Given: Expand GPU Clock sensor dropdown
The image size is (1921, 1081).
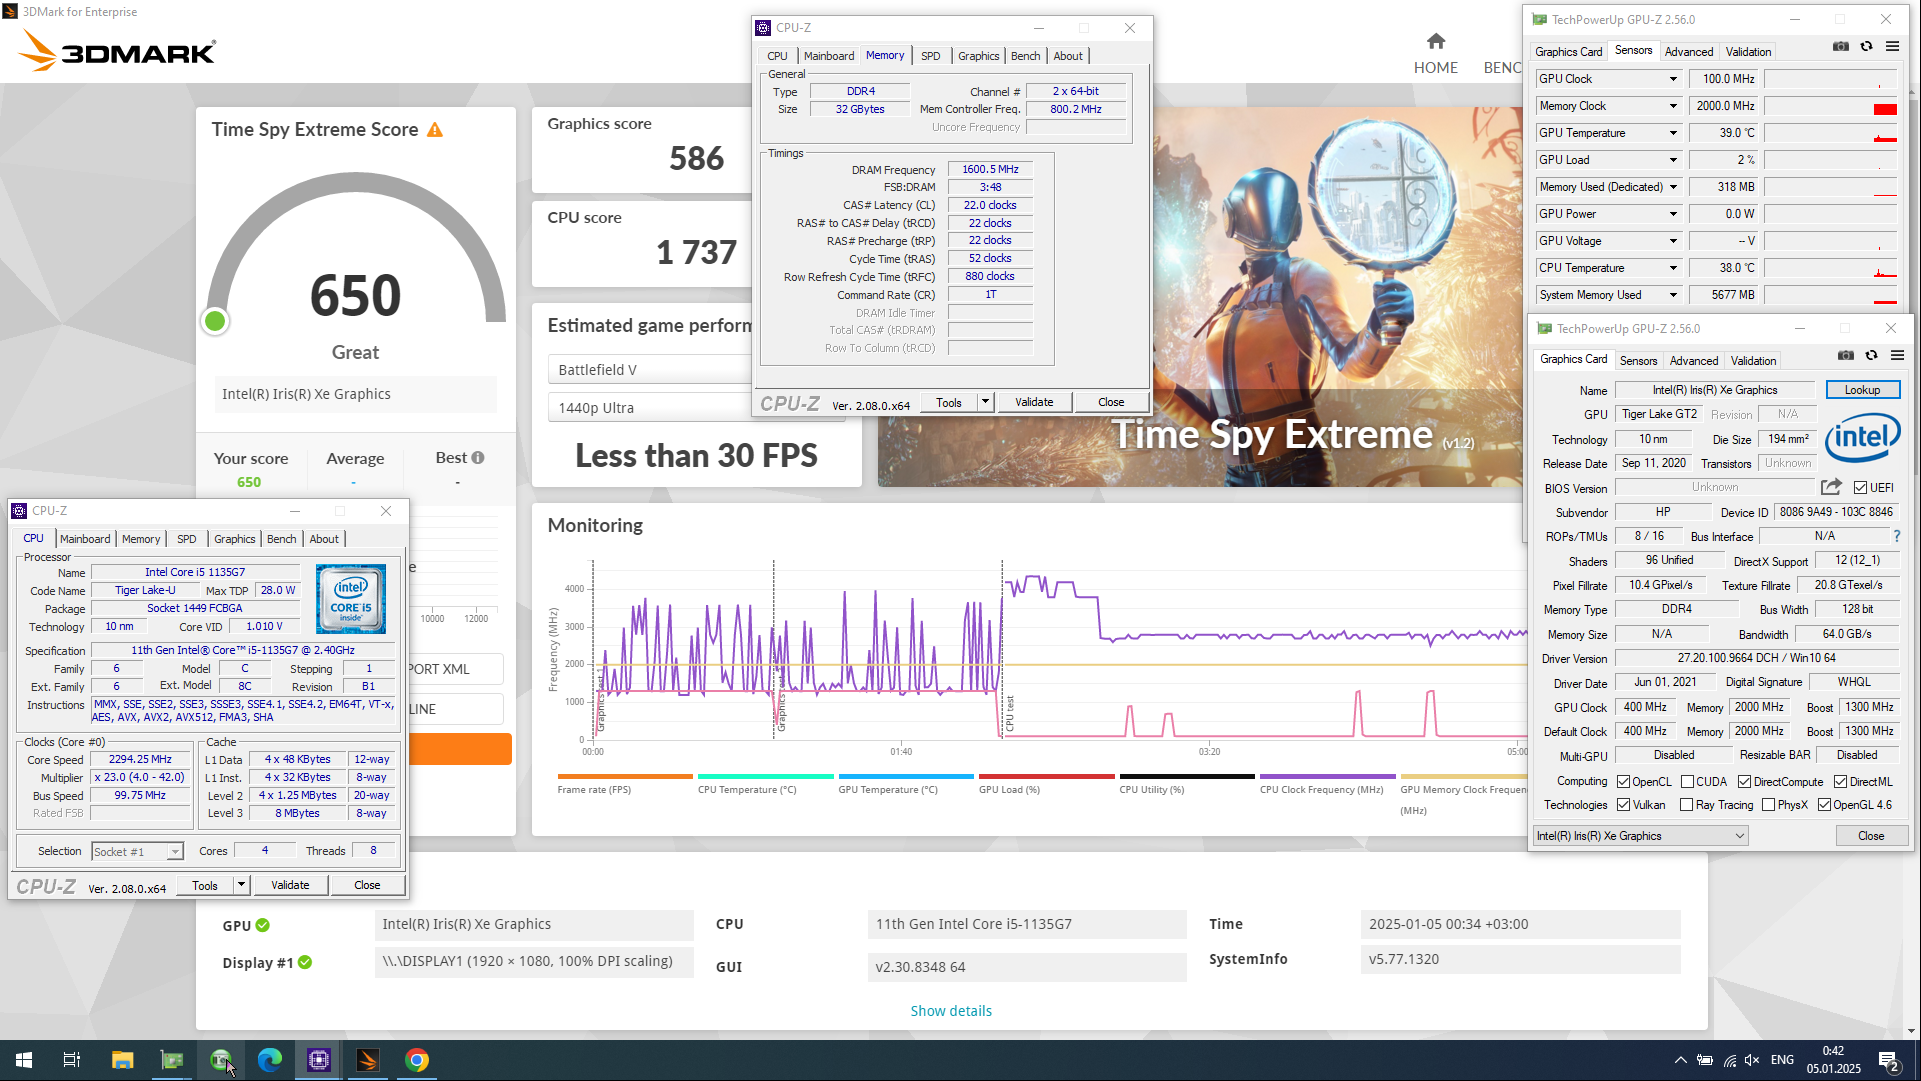Looking at the screenshot, I should click(x=1673, y=79).
